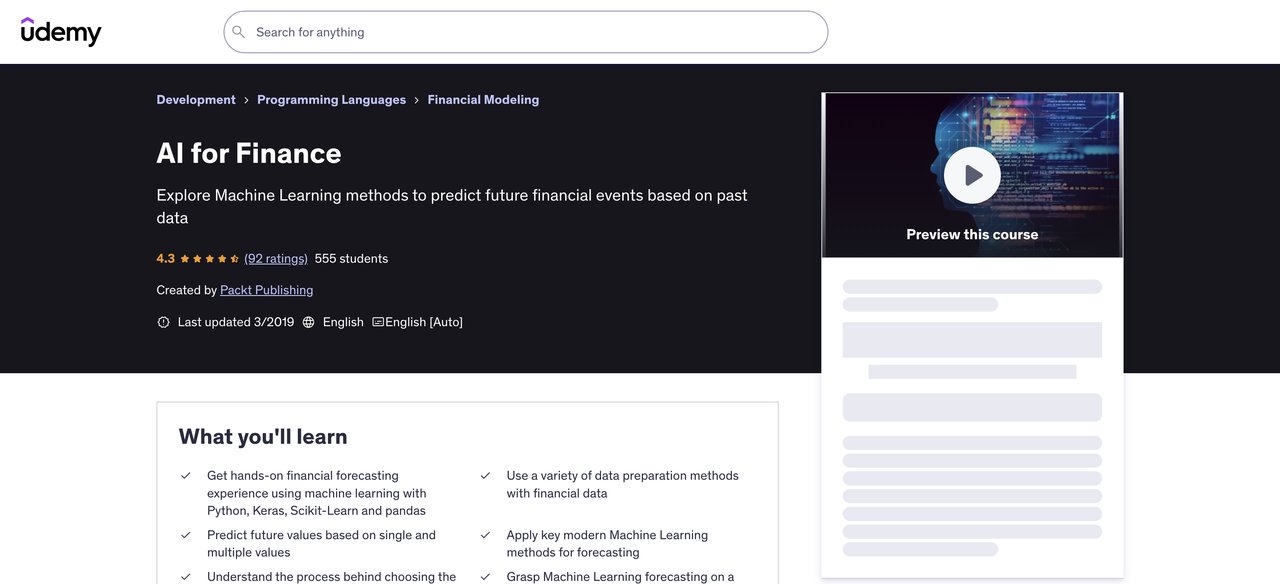Open the Financial Modeling category
Screen dimensions: 1280x584
click(483, 99)
